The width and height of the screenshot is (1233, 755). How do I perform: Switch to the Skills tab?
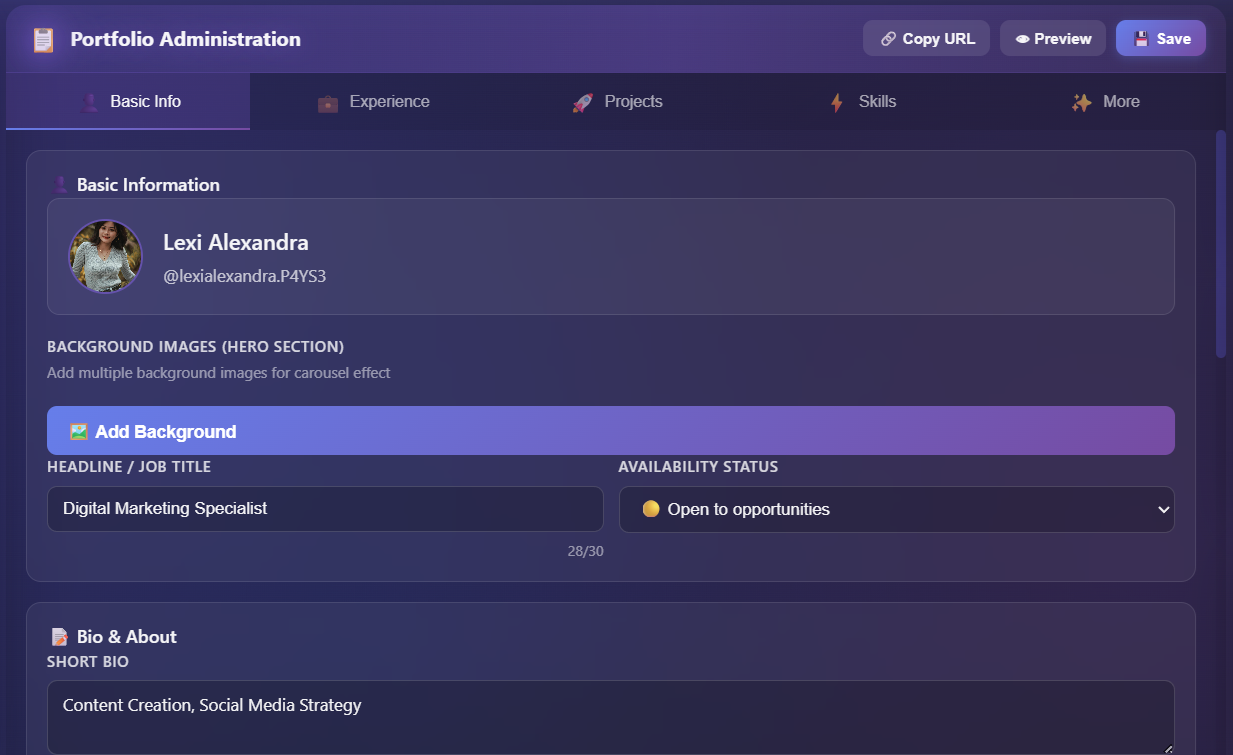pos(862,101)
